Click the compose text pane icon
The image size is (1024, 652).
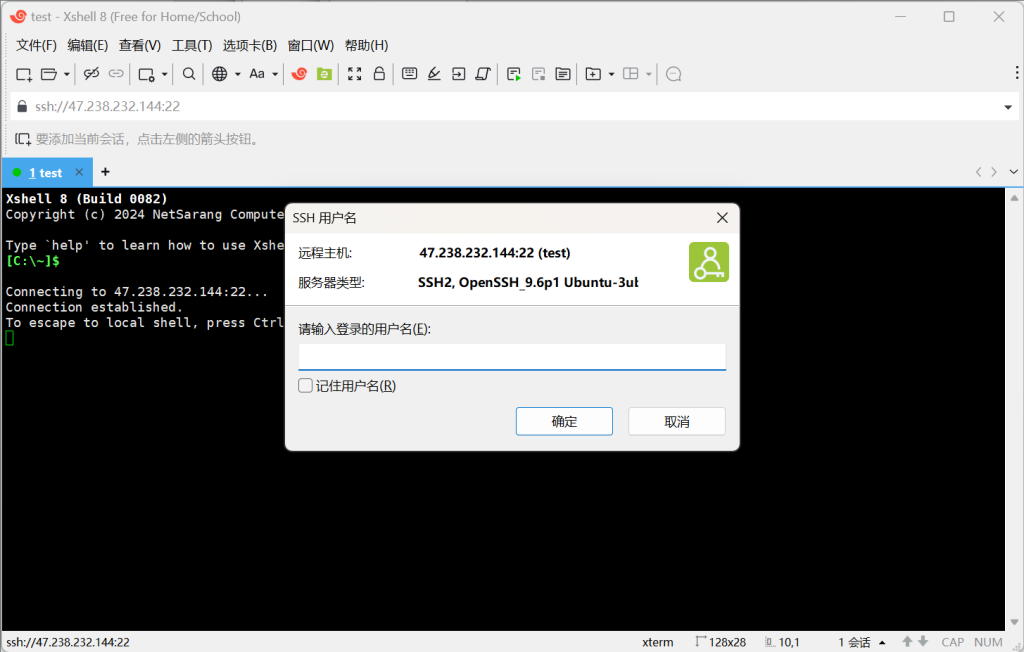pos(563,74)
